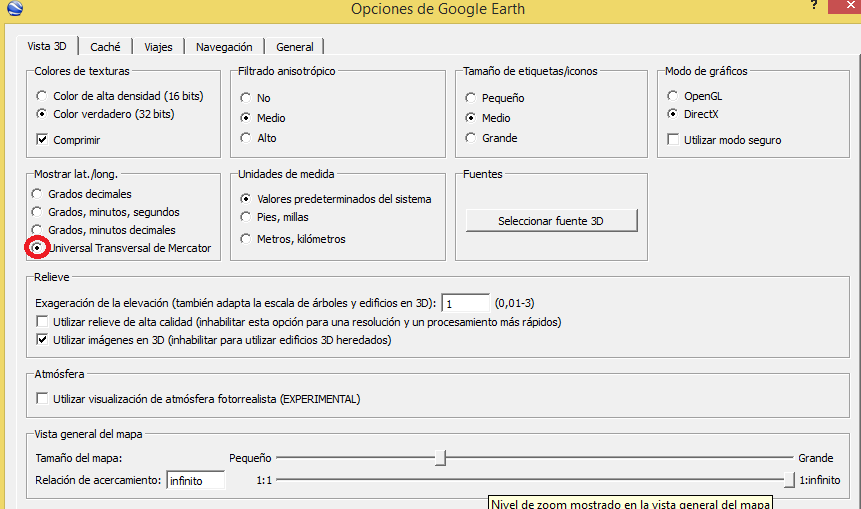The width and height of the screenshot is (861, 509).
Task: Select Color verdadero (32 bits)
Action: (x=42, y=114)
